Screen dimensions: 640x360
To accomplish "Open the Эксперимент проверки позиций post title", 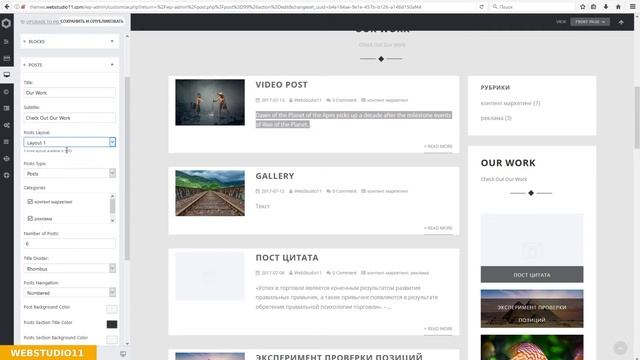I will (339, 356).
